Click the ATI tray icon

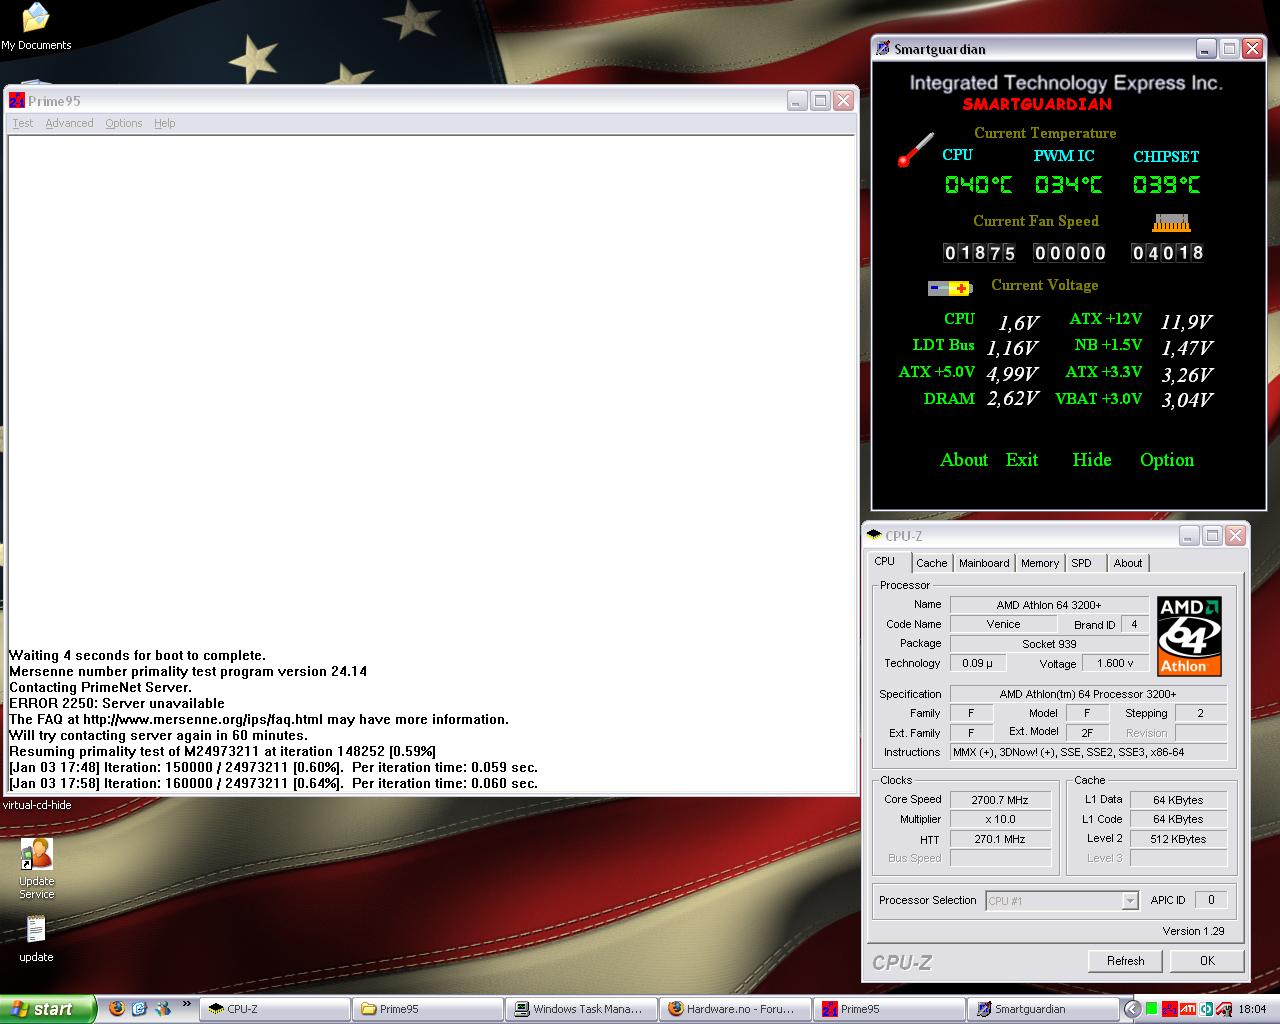tap(1187, 1009)
